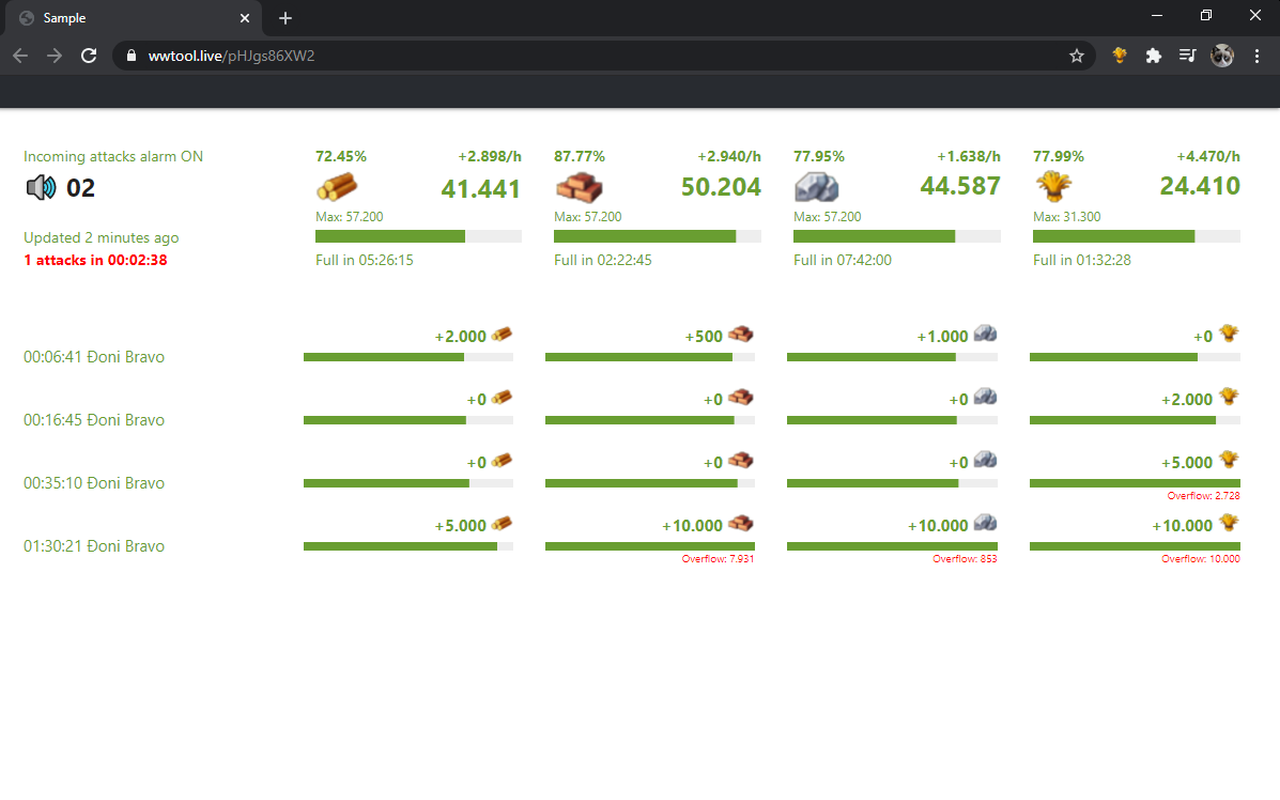Click crop amount 24.410
Viewport: 1280px width, 800px height.
pyautogui.click(x=1200, y=186)
